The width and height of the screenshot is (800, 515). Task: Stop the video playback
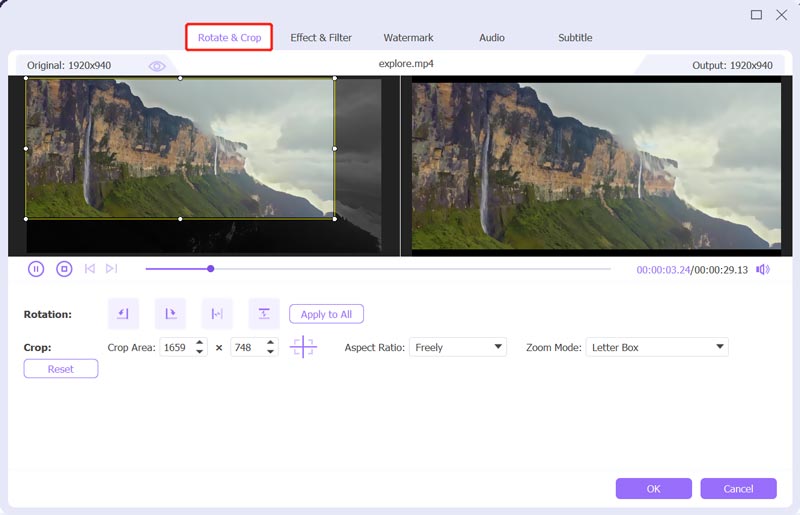coord(64,269)
